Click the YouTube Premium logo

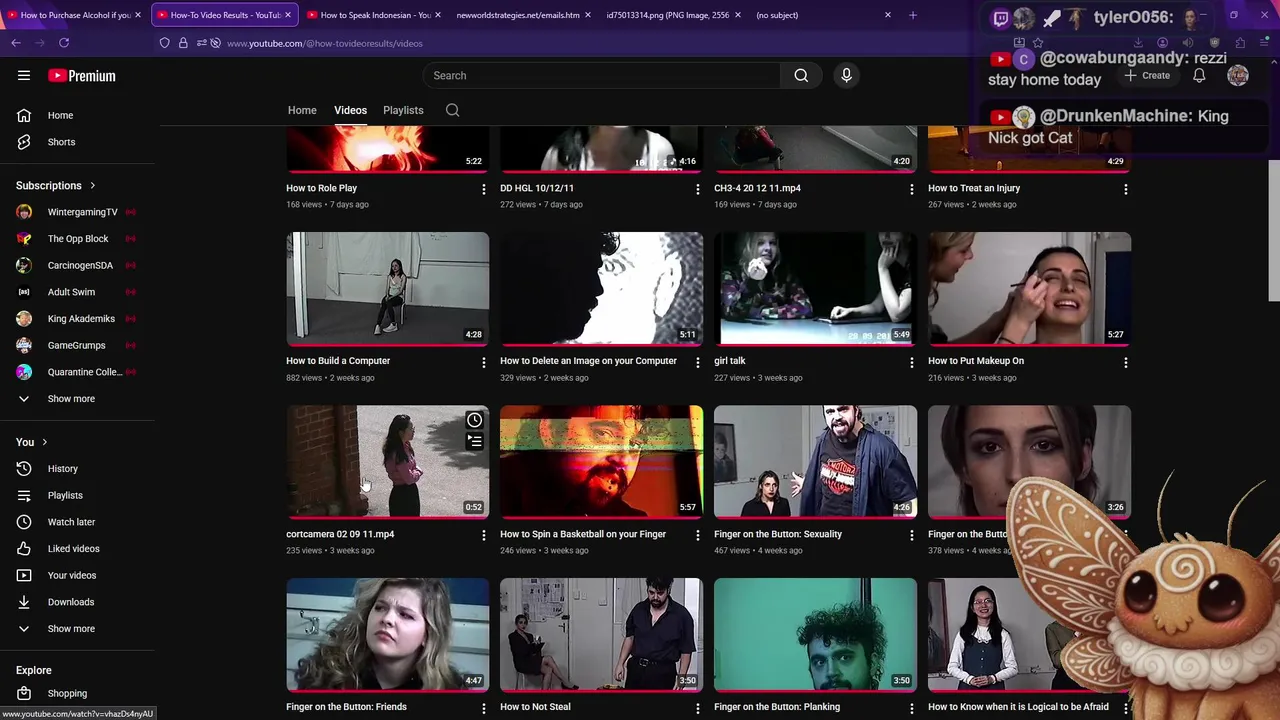82,76
